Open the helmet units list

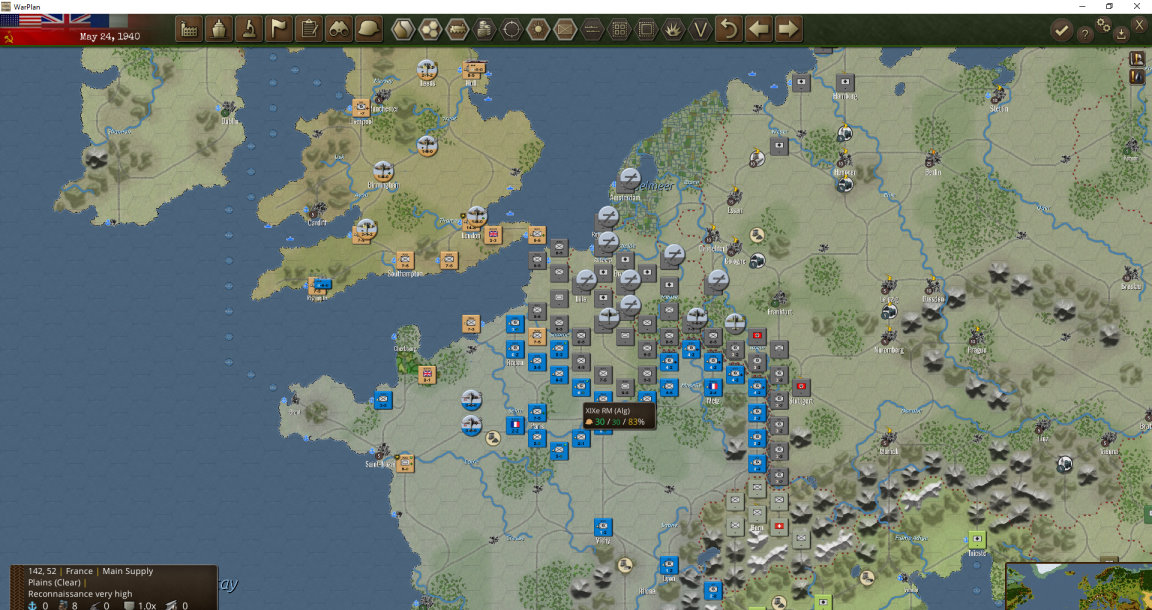tap(369, 29)
